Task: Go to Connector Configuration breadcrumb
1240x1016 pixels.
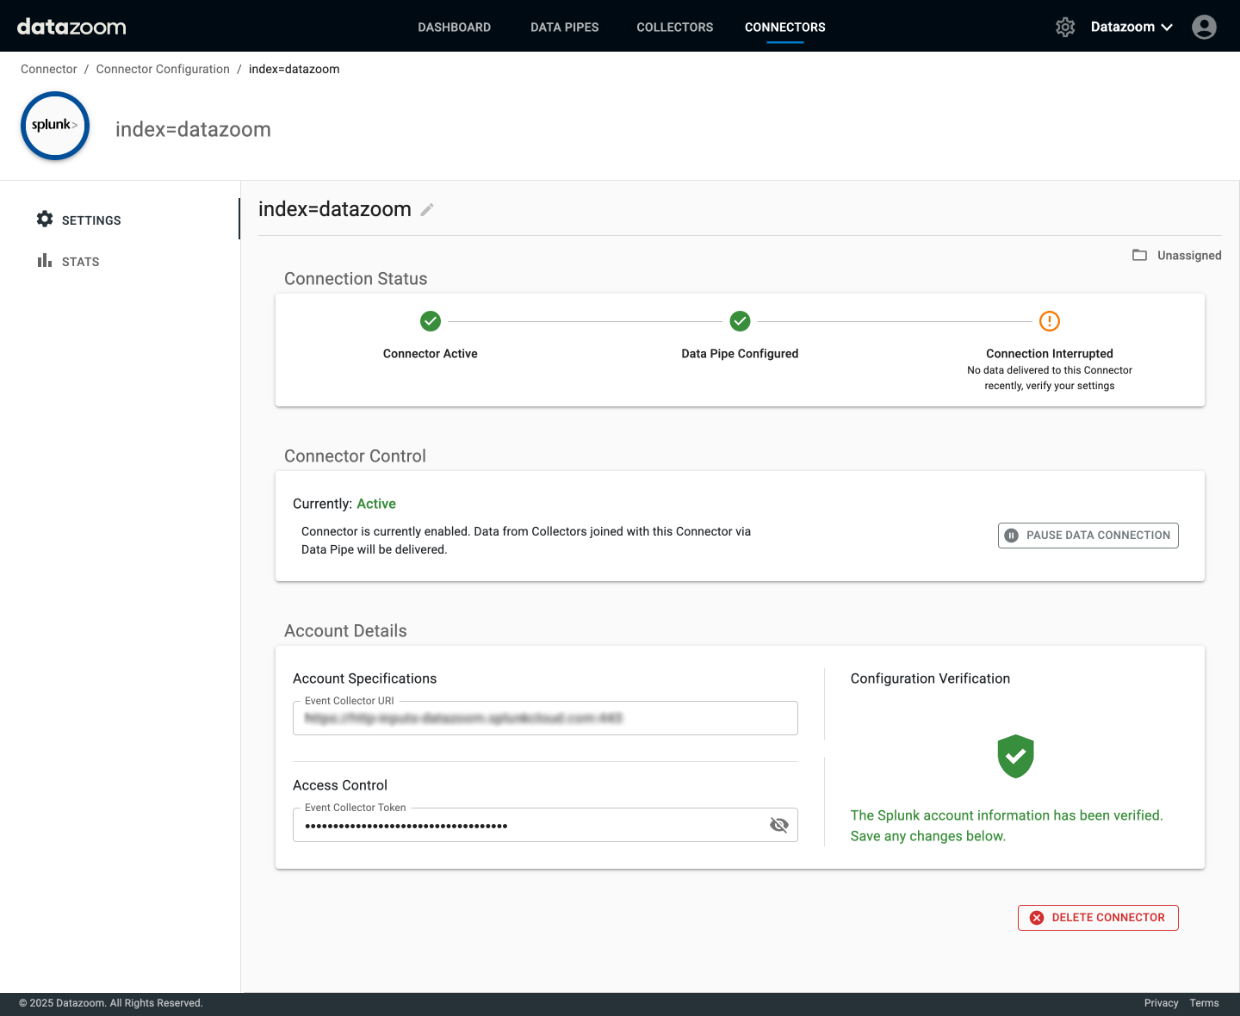Action: [x=163, y=69]
